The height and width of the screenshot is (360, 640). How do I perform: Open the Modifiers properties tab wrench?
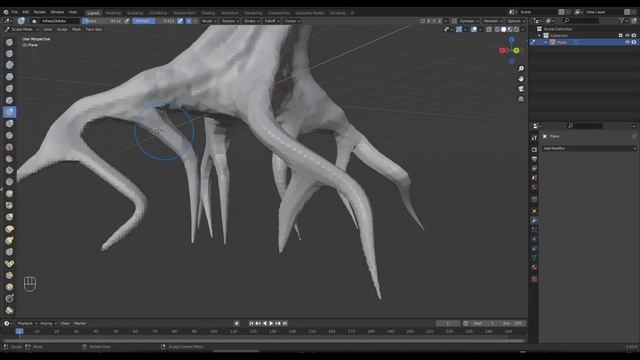534,220
